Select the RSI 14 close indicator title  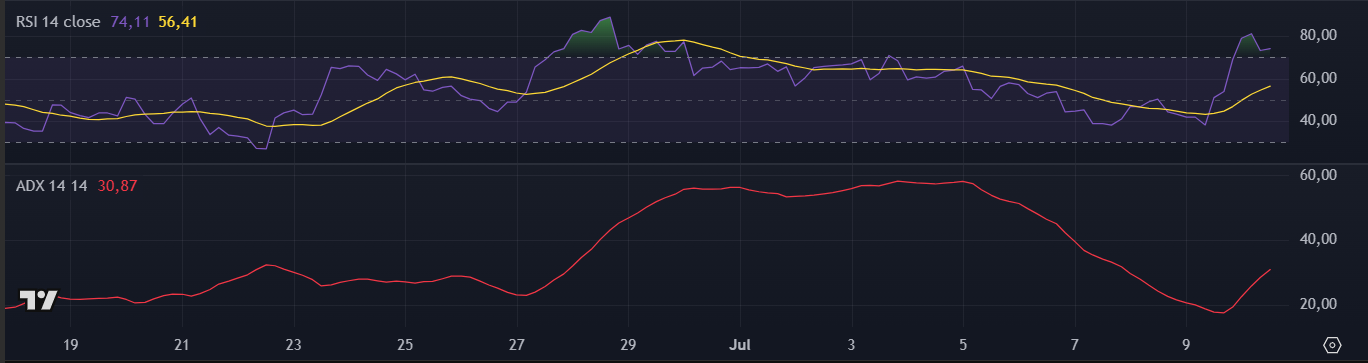58,21
